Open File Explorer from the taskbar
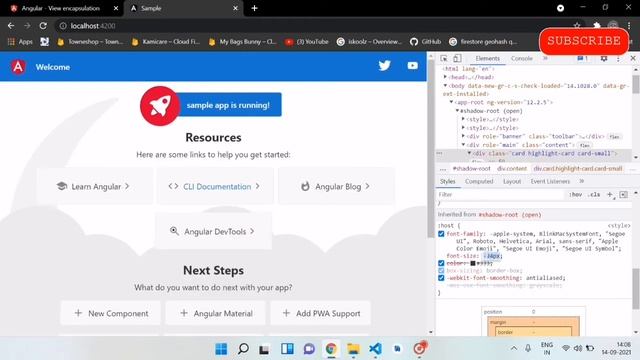Viewport: 640px width, 360px height. click(353, 349)
